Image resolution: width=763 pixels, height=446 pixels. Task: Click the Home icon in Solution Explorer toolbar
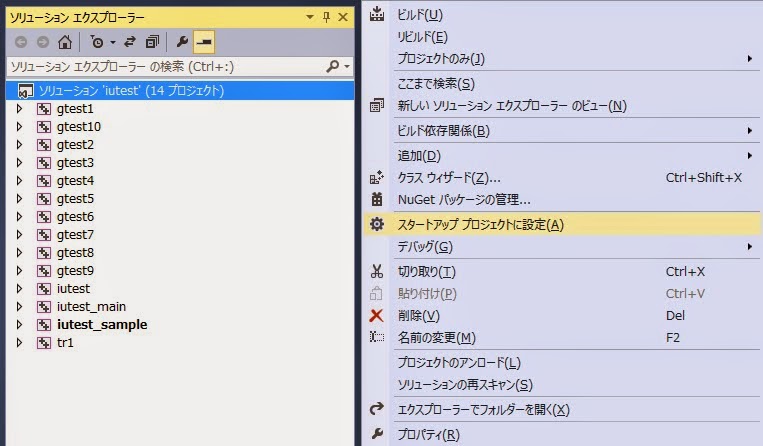tap(65, 42)
